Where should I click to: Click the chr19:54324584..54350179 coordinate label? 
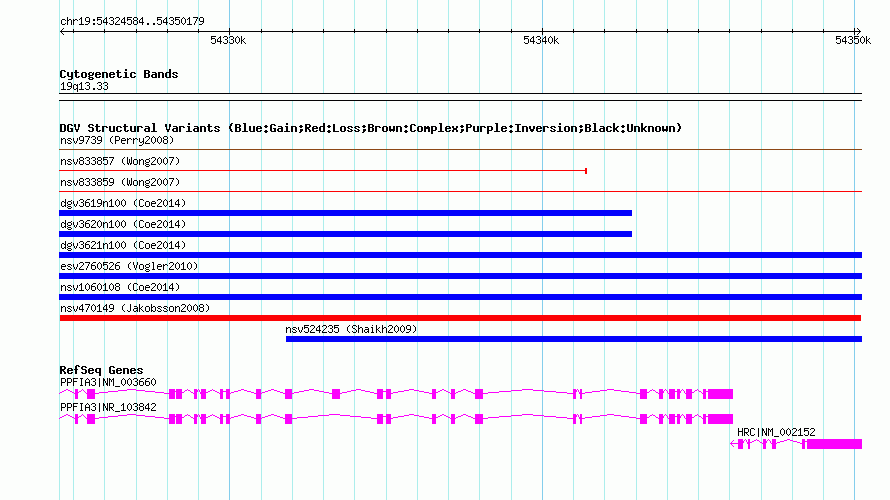[x=132, y=22]
